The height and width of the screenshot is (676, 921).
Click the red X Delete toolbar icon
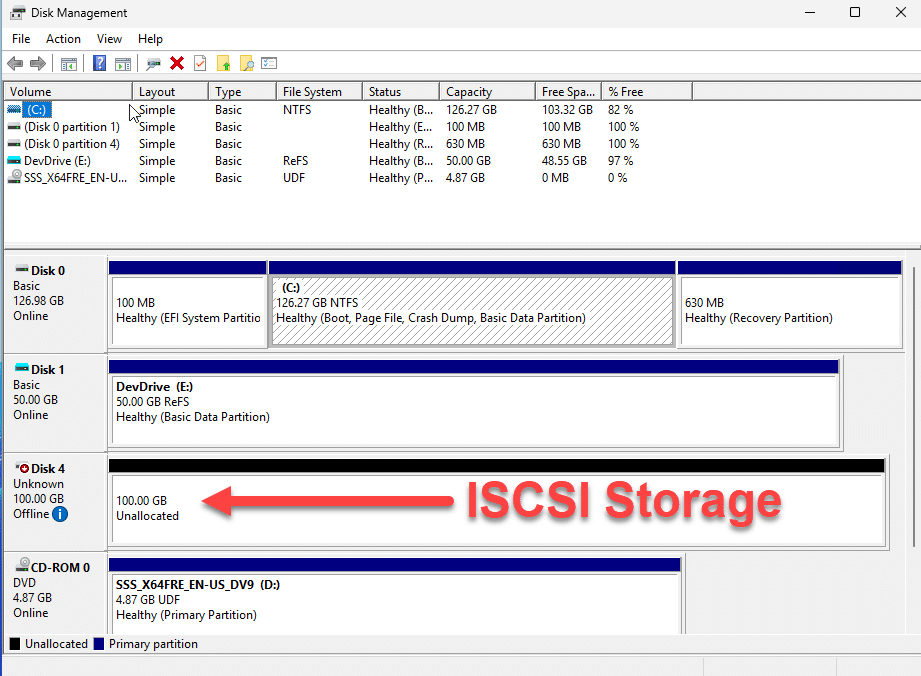click(x=176, y=63)
